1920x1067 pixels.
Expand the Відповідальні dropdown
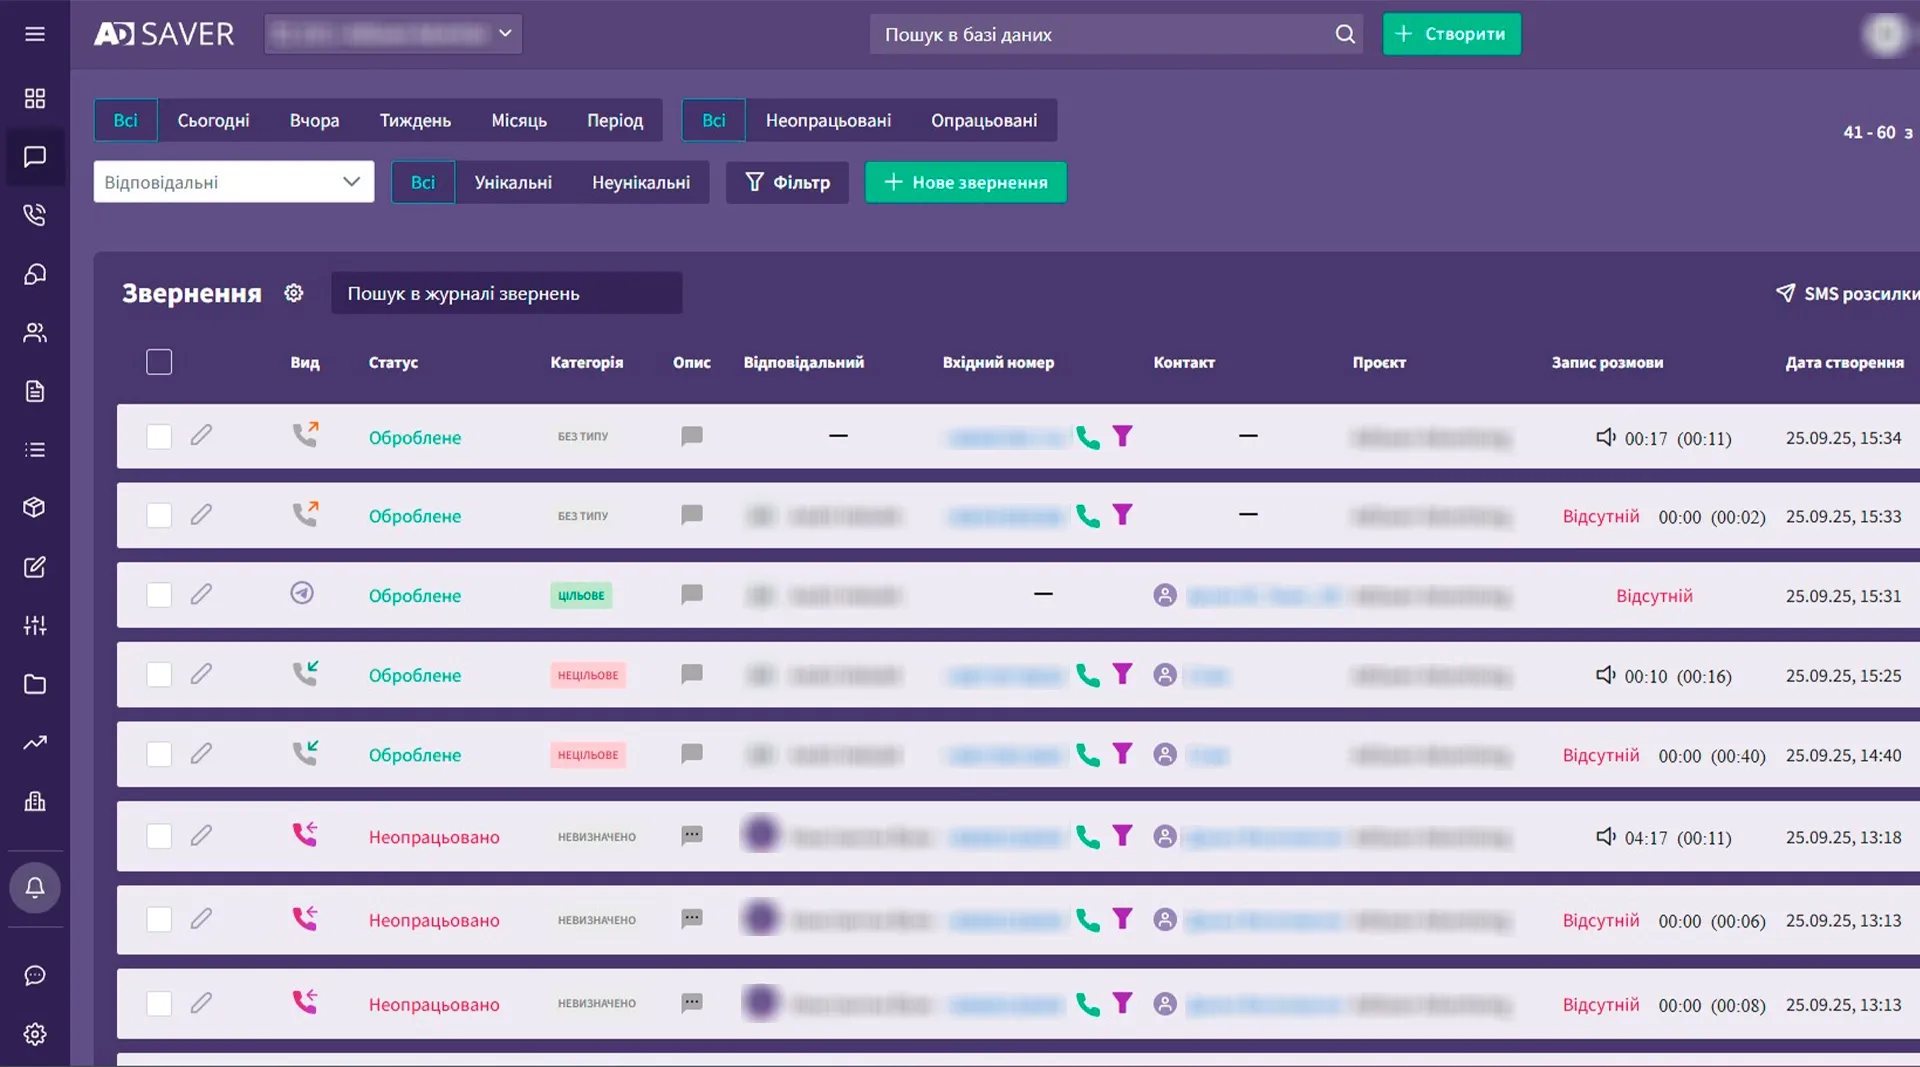click(234, 182)
